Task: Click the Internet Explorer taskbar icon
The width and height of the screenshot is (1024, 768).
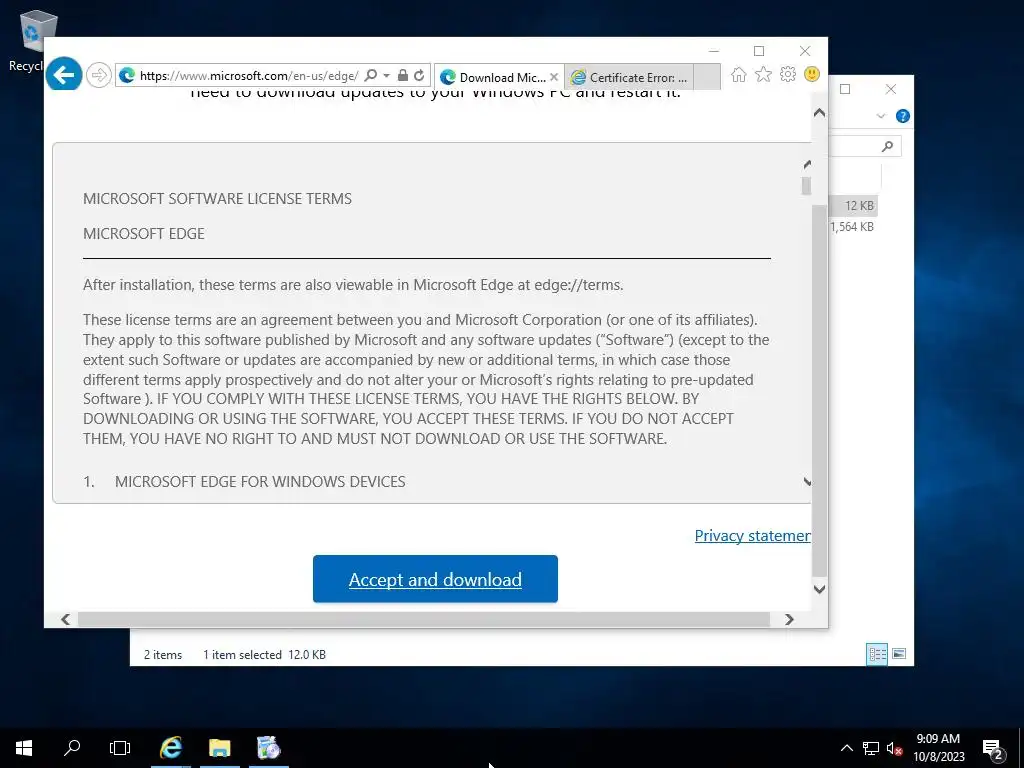Action: click(170, 748)
